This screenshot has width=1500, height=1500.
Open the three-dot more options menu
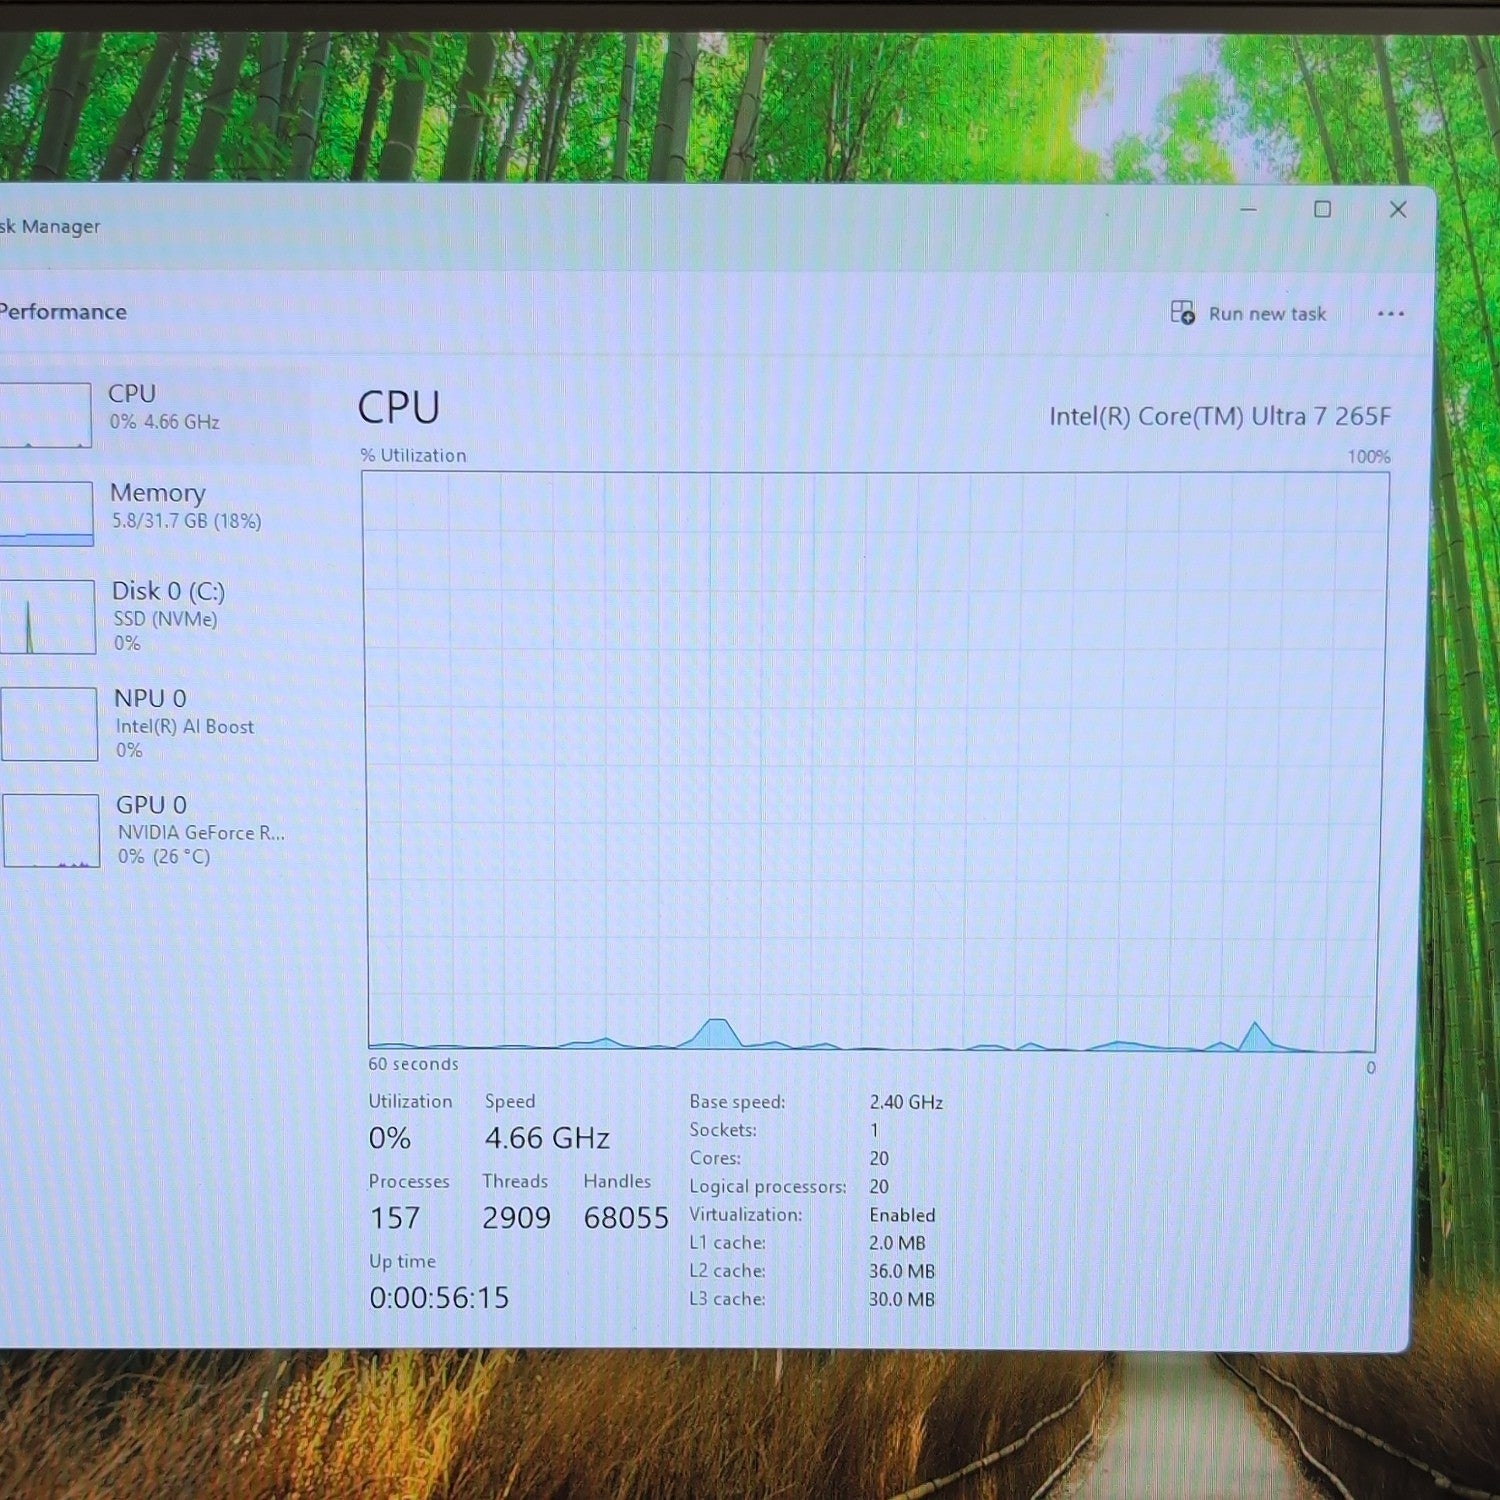coord(1391,314)
